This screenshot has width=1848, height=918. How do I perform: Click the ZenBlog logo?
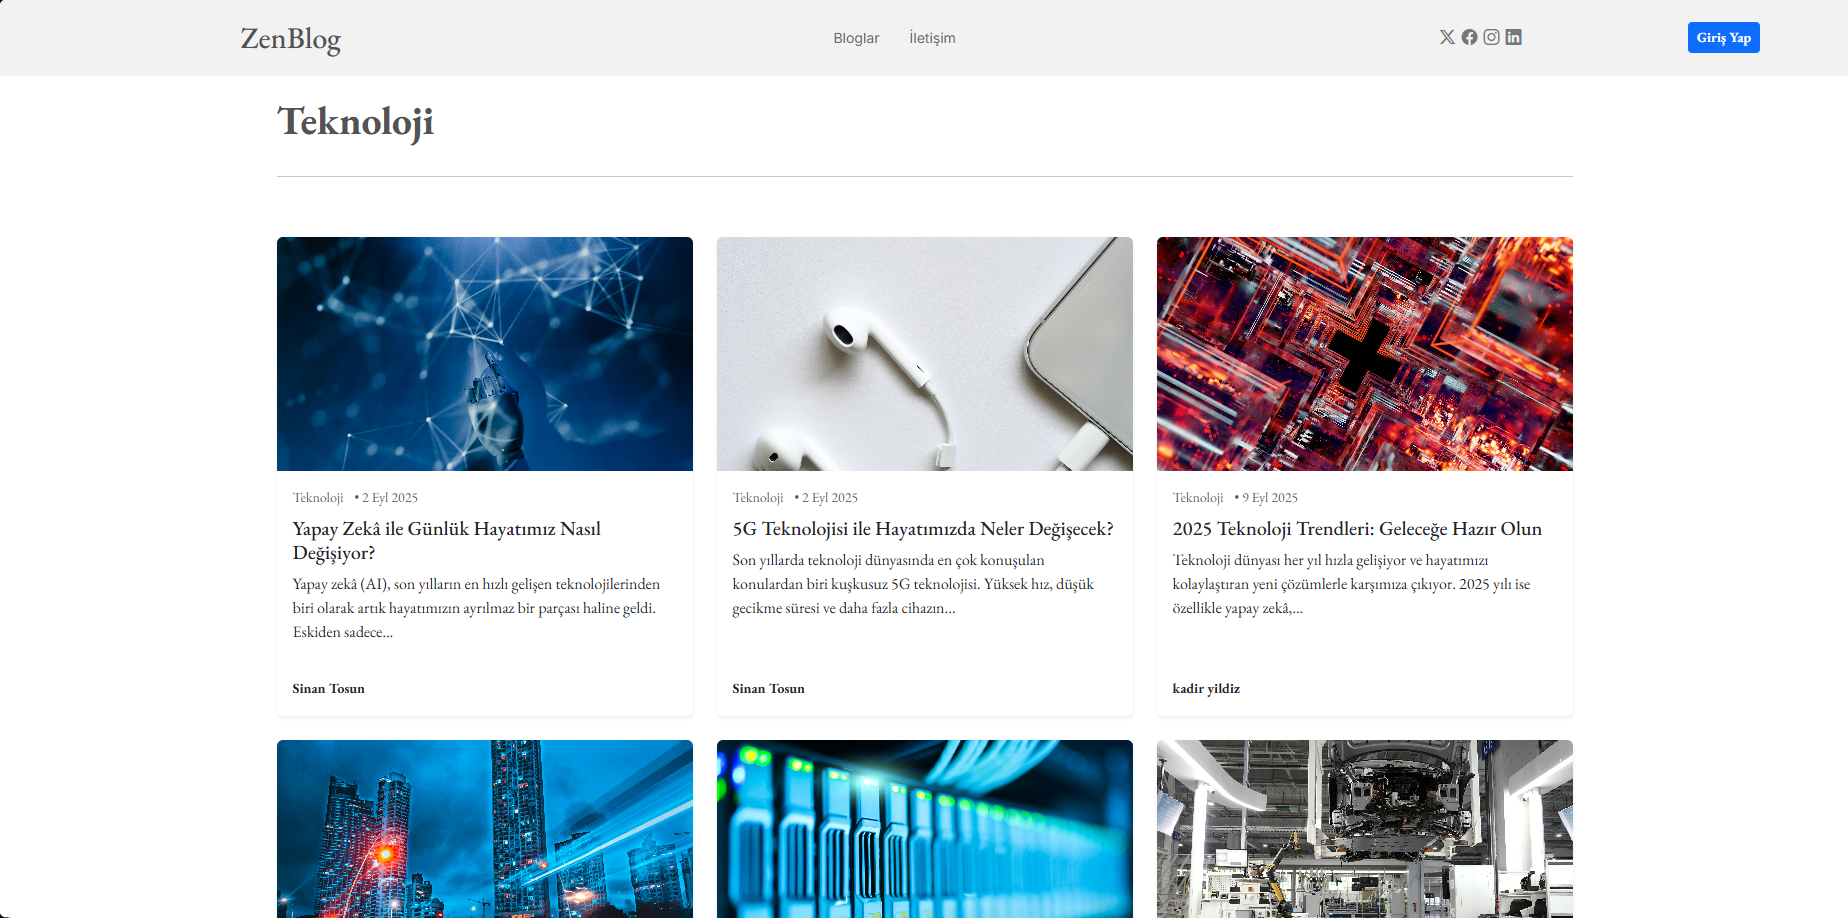pos(290,38)
